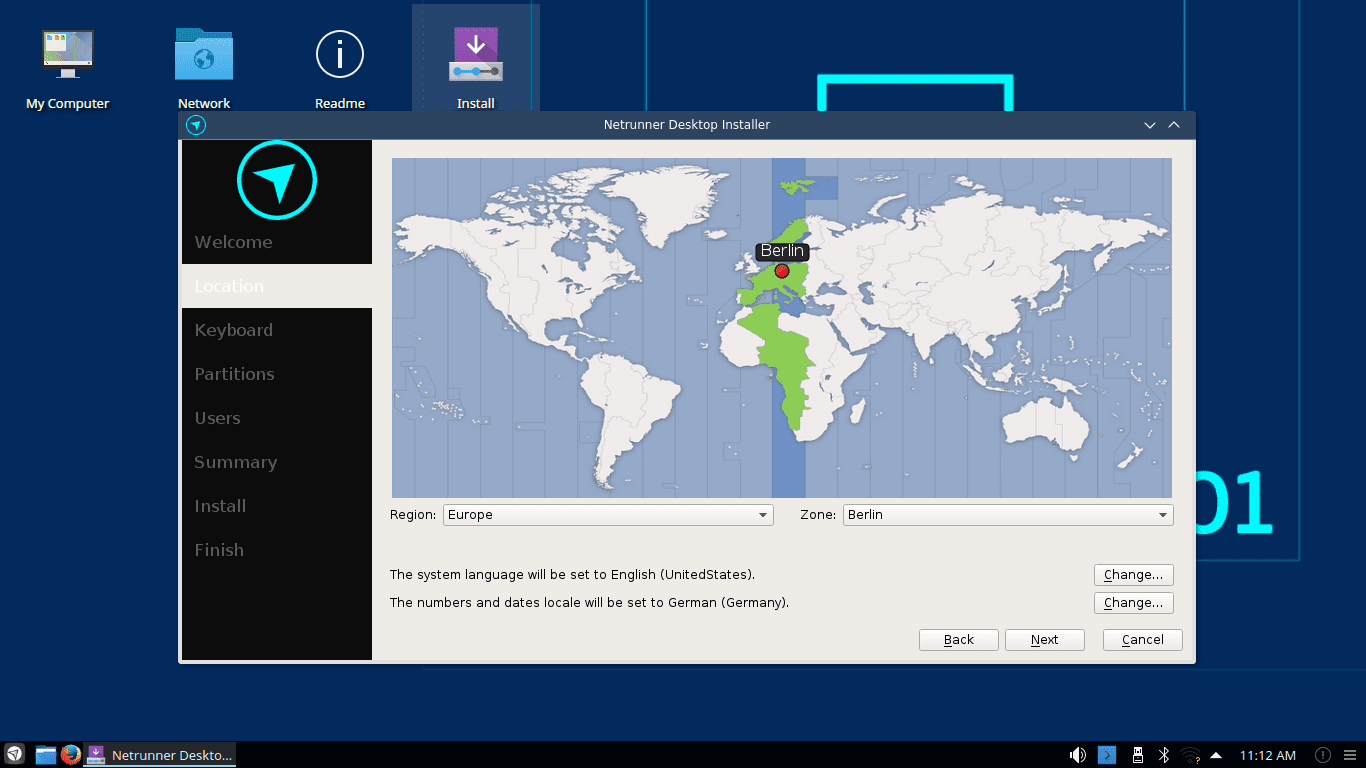Screen dimensions: 1366x768
Task: Change the numbers and dates locale
Action: [x=1133, y=603]
